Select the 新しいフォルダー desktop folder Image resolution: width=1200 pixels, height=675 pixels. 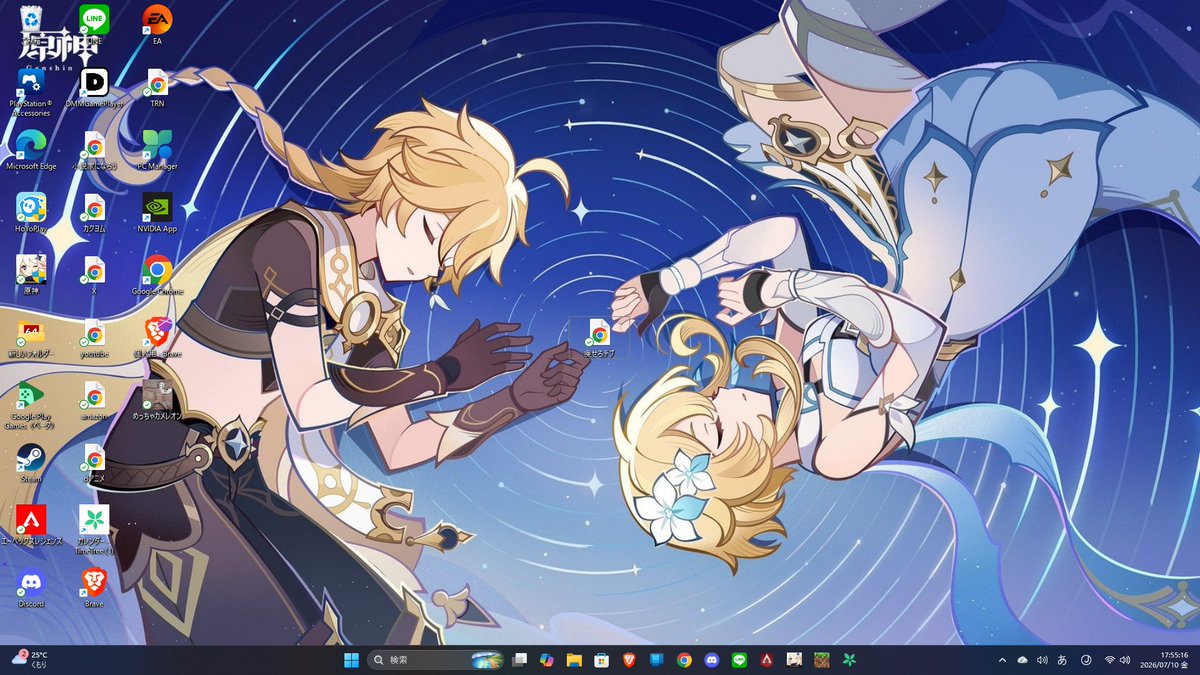[31, 338]
